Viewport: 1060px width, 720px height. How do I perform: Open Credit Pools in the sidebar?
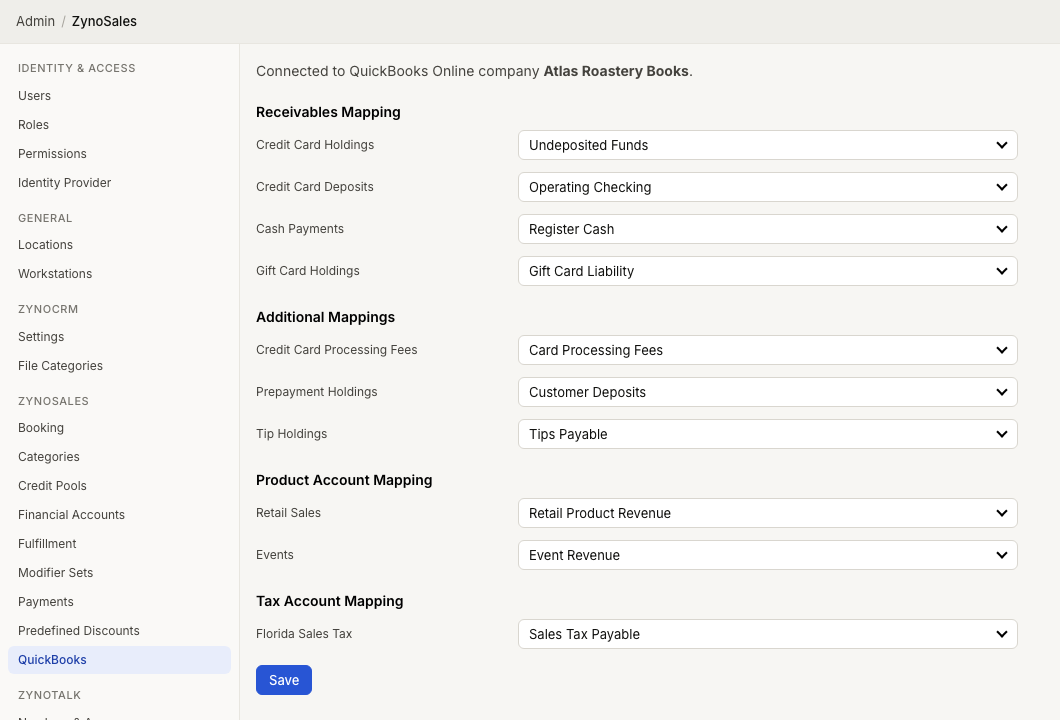(x=52, y=487)
